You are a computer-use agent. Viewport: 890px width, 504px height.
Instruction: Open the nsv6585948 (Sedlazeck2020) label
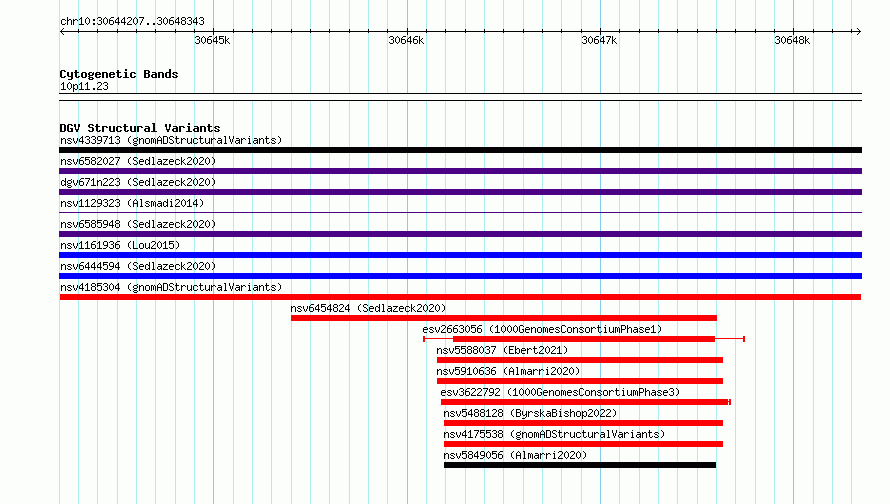point(138,224)
